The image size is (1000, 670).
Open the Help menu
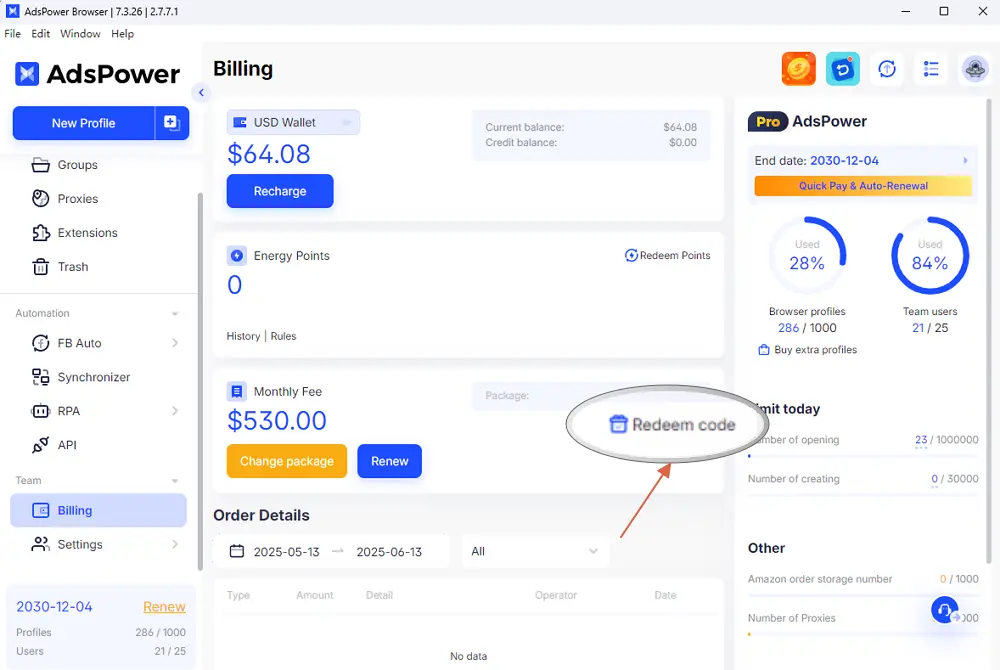tap(122, 33)
